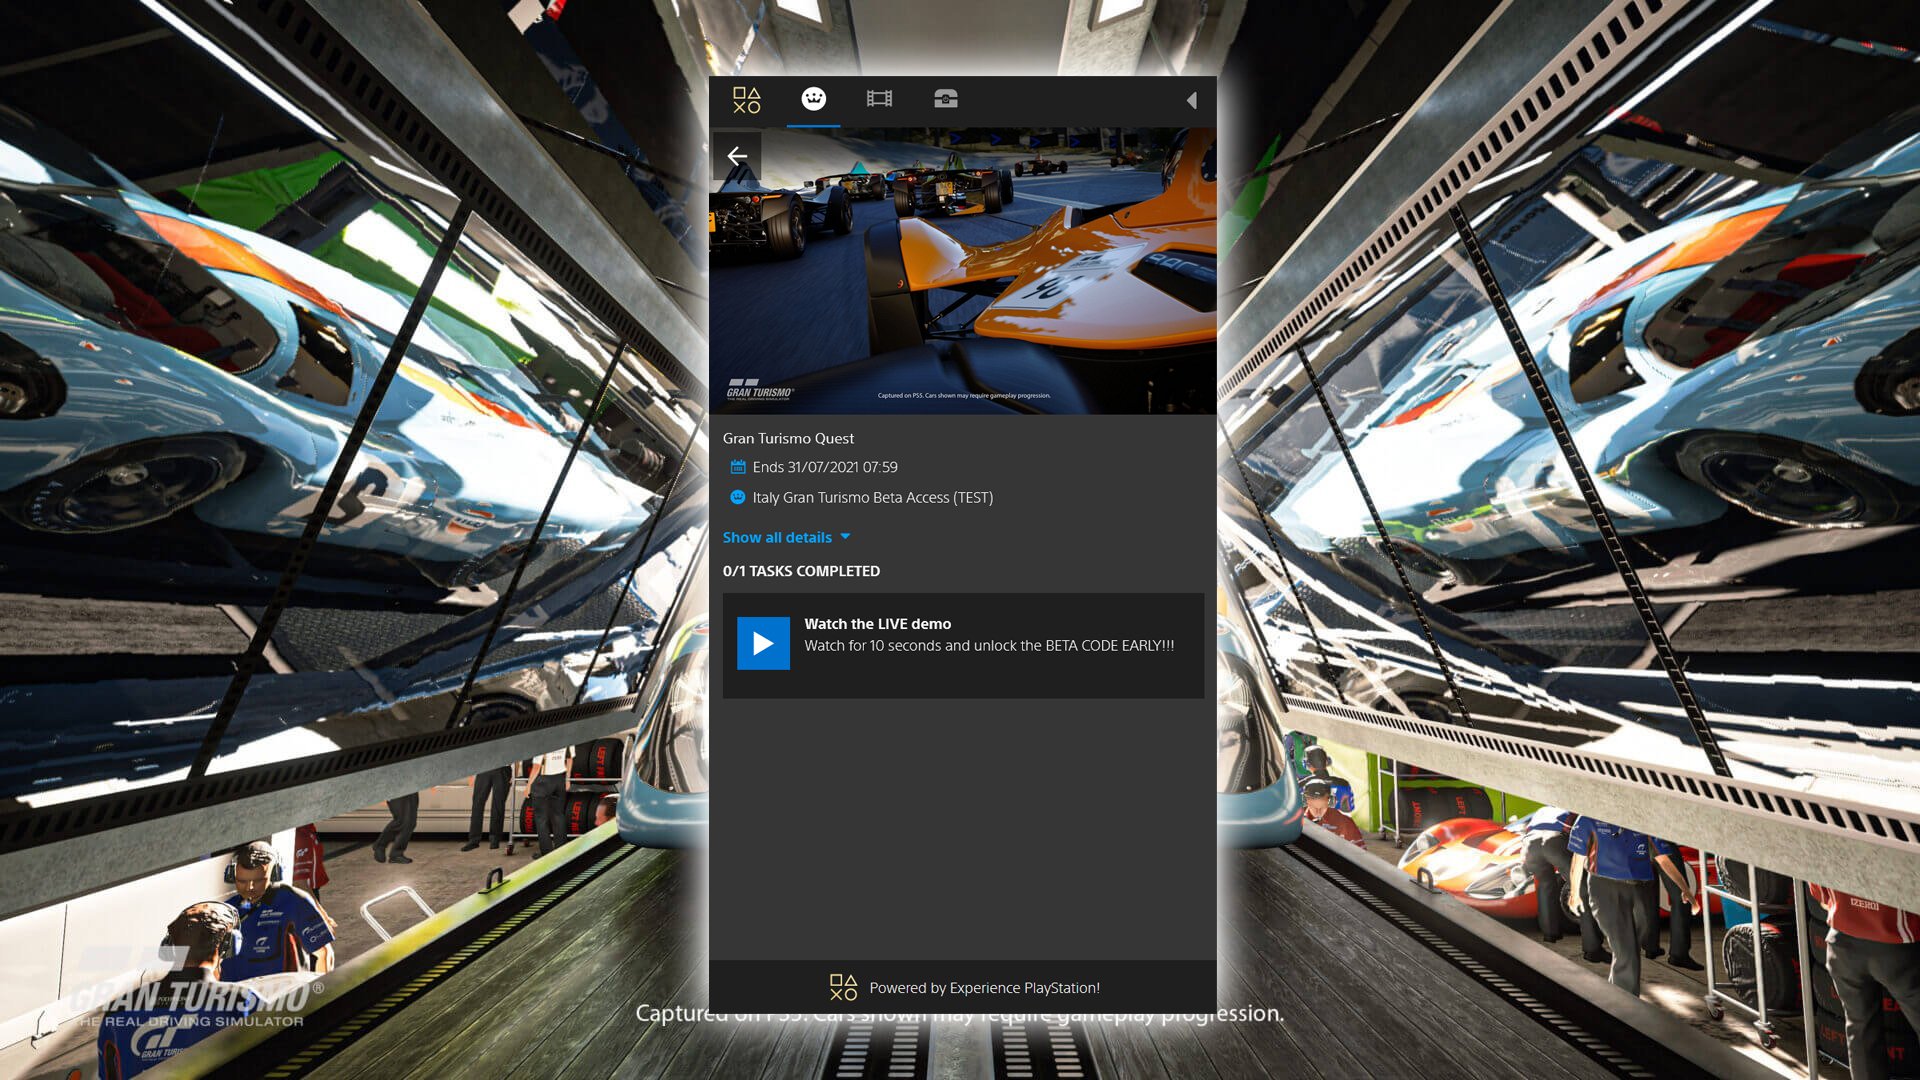This screenshot has height=1080, width=1920.
Task: Open the film reel media icon
Action: point(881,99)
